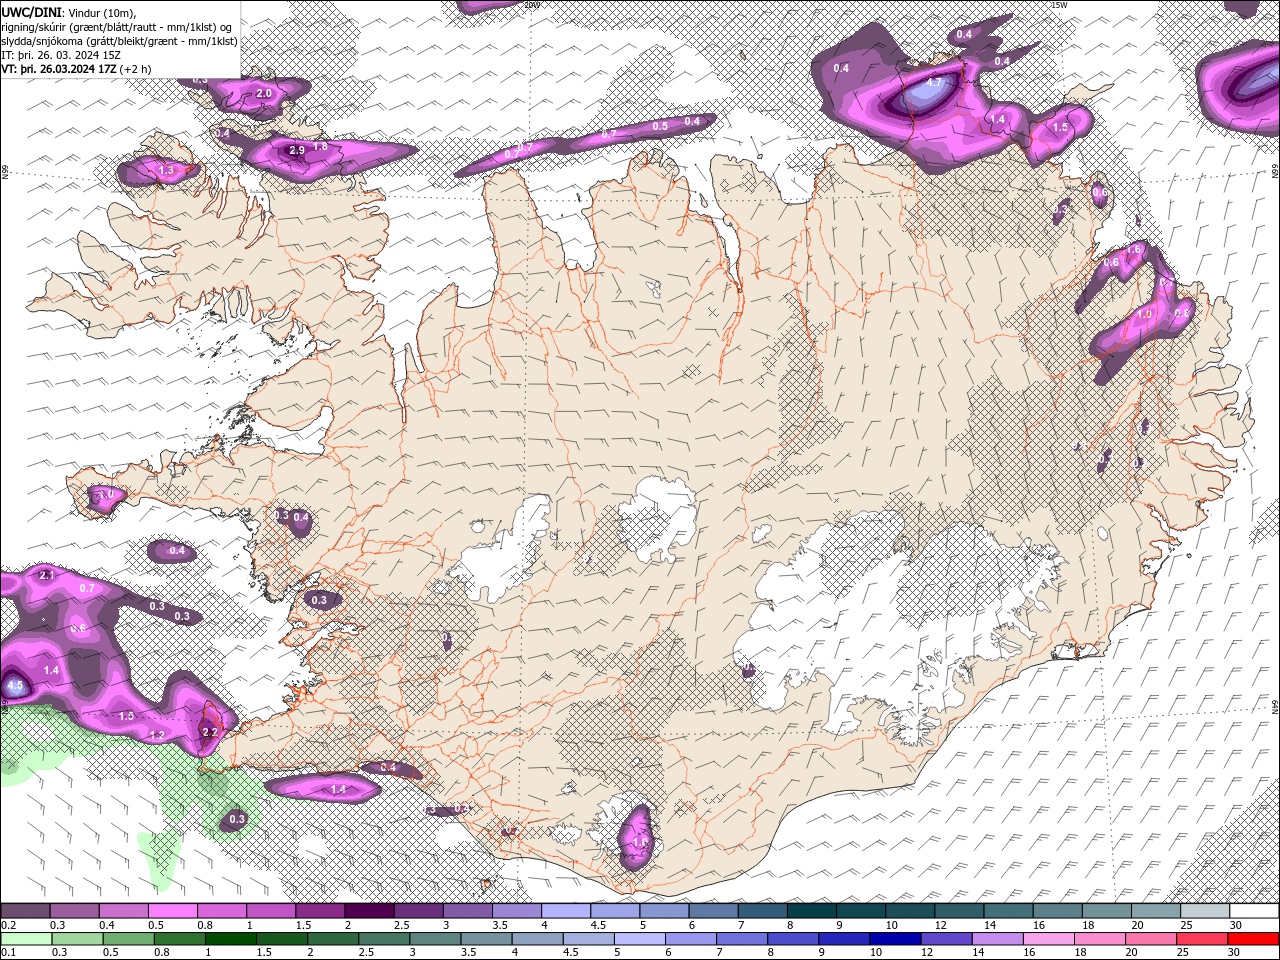
Task: Click the light lavender 4–4.5 swatch, upper legend
Action: (566, 911)
